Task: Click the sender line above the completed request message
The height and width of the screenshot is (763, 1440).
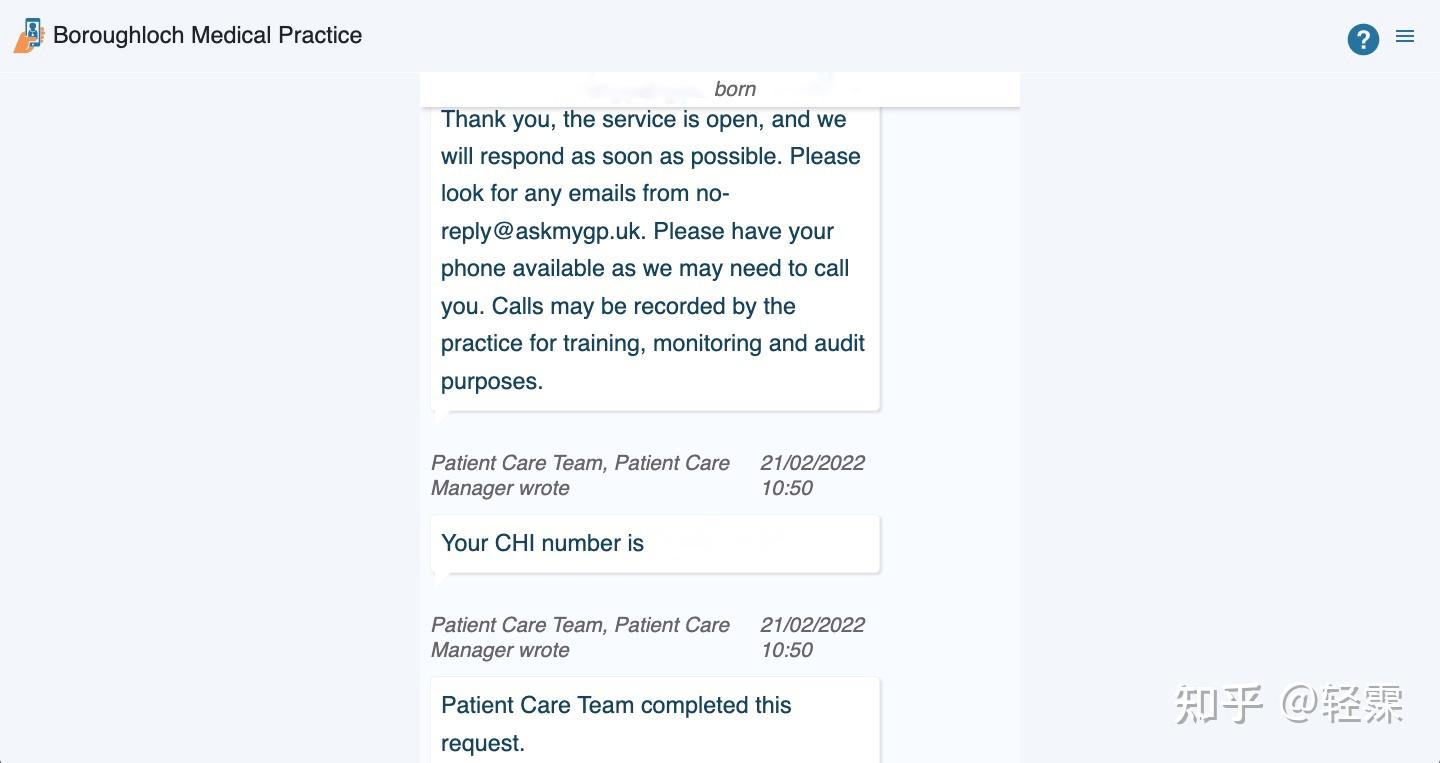Action: 580,637
